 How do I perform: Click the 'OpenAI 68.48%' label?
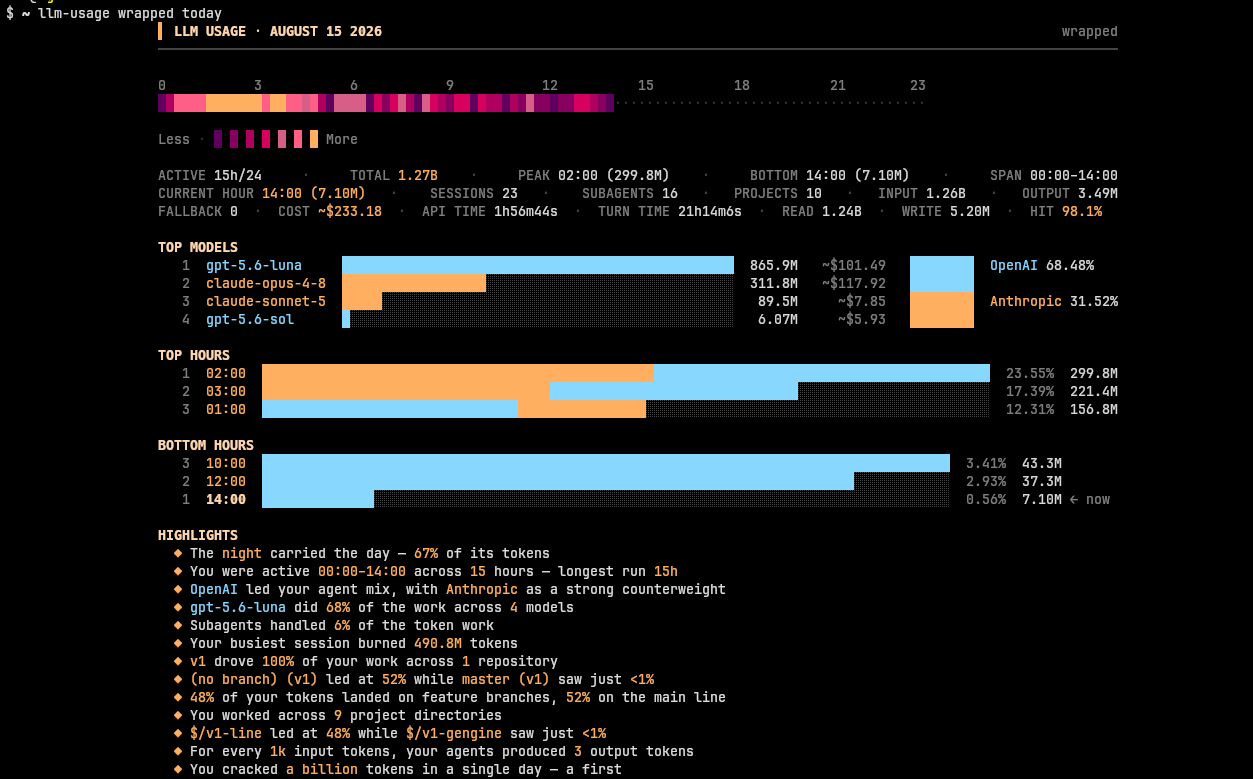(x=1042, y=265)
